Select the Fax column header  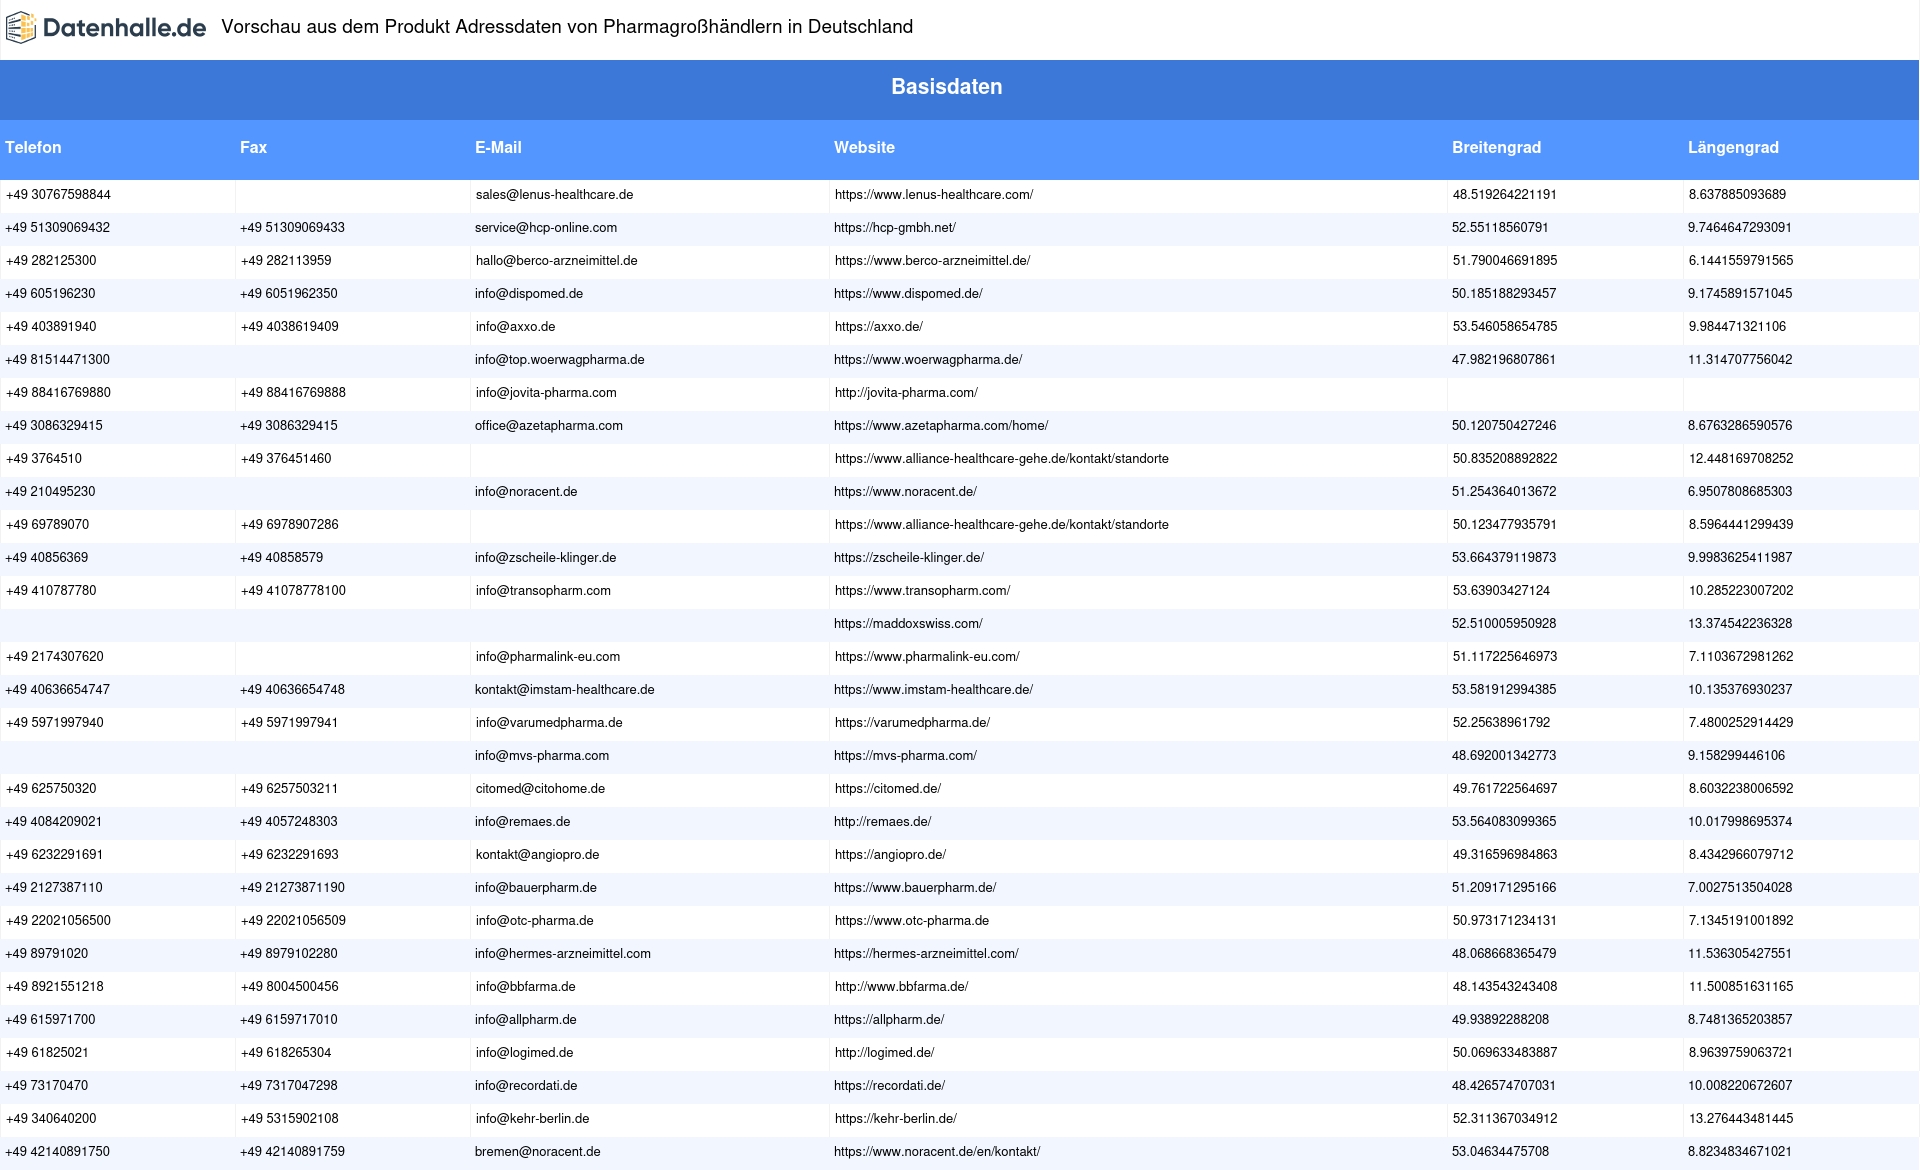tap(253, 147)
